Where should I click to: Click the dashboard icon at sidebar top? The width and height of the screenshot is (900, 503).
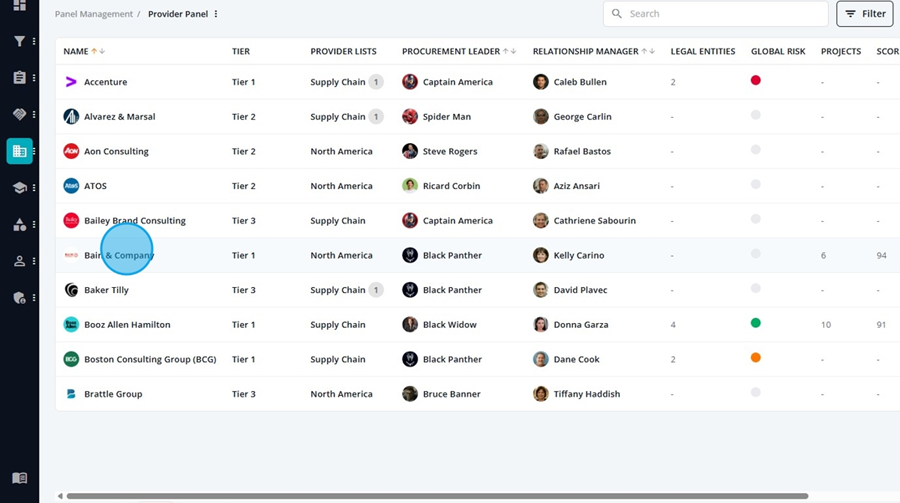coord(20,5)
